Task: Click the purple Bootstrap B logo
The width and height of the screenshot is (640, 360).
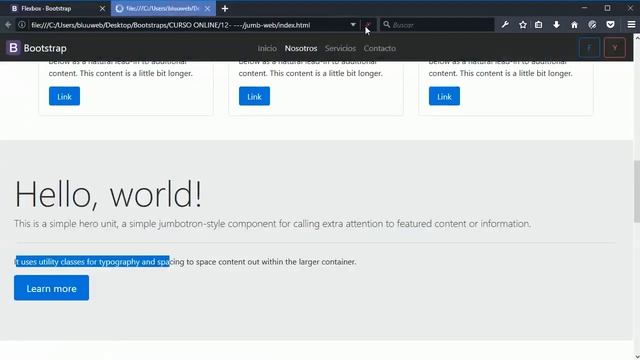Action: (x=13, y=48)
